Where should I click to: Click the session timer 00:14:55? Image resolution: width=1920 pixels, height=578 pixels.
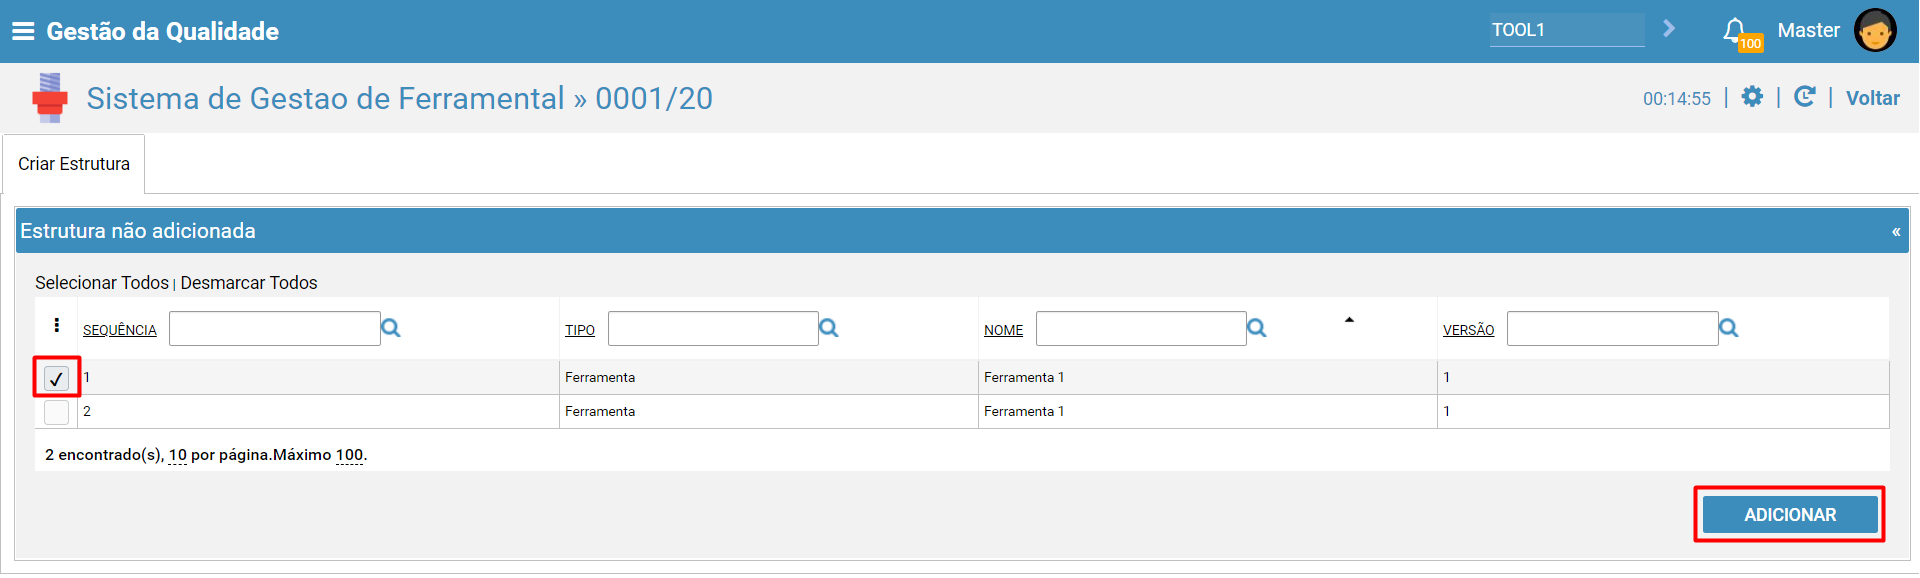coord(1677,98)
